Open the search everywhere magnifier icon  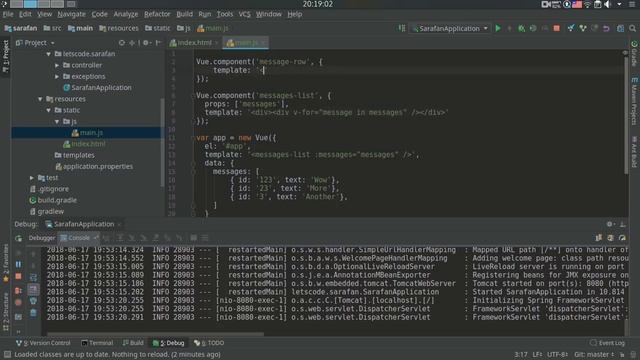pyautogui.click(x=632, y=28)
